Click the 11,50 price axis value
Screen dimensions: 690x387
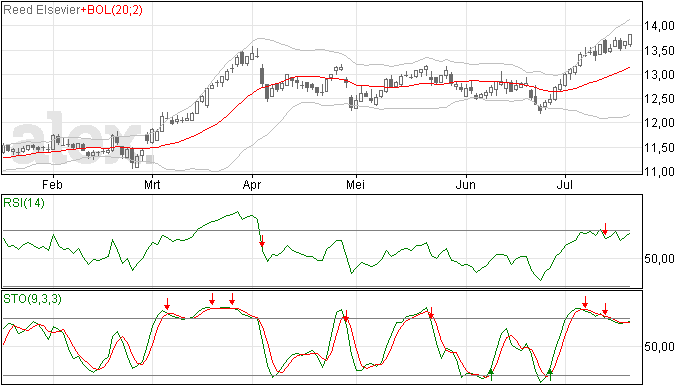[659, 148]
